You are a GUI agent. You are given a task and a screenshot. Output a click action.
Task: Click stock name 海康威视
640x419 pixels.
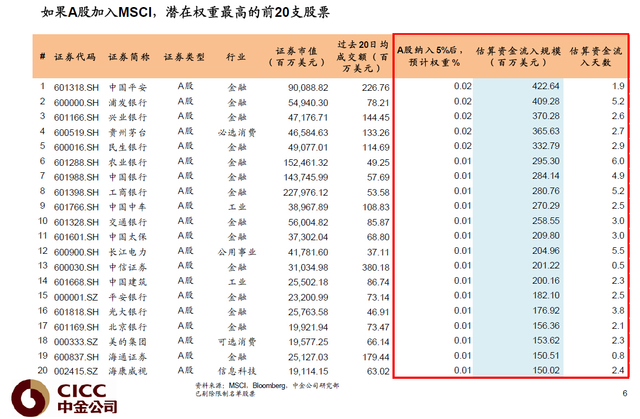coord(128,372)
